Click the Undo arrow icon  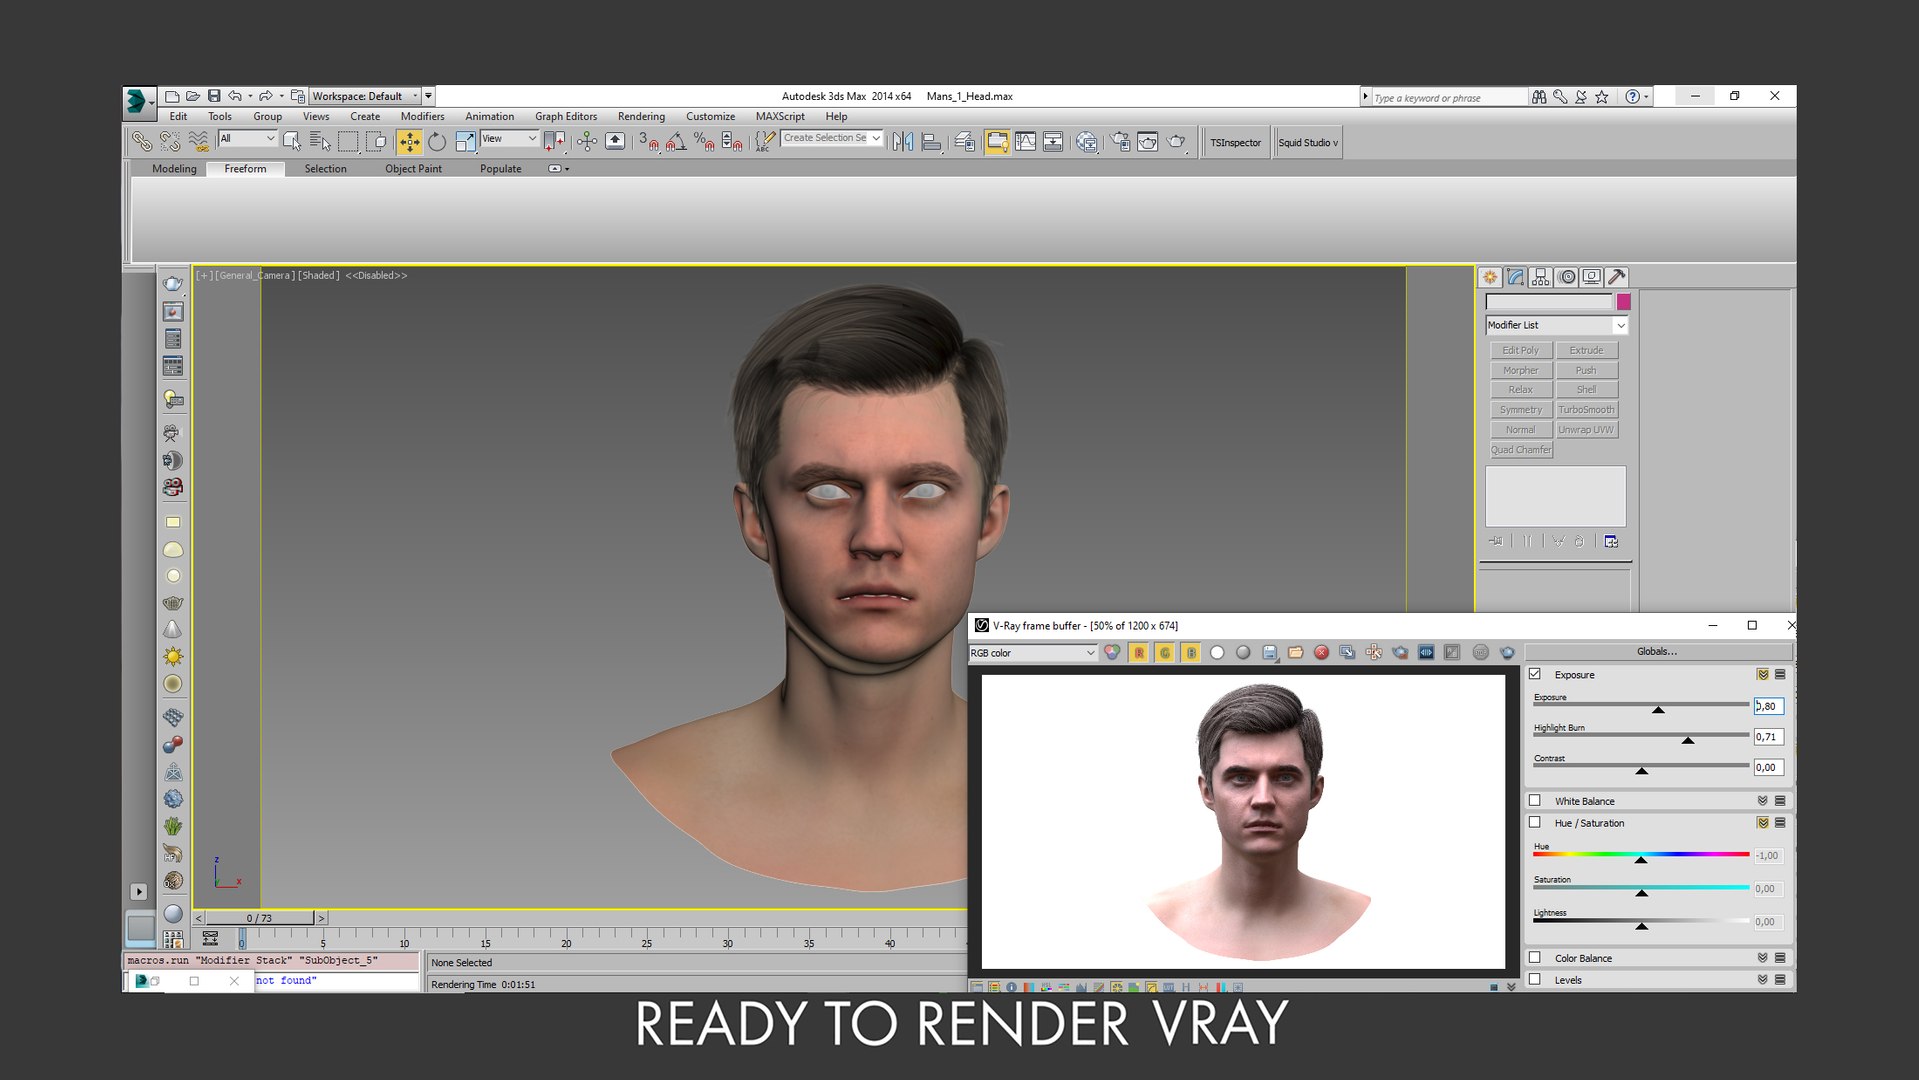(x=235, y=96)
